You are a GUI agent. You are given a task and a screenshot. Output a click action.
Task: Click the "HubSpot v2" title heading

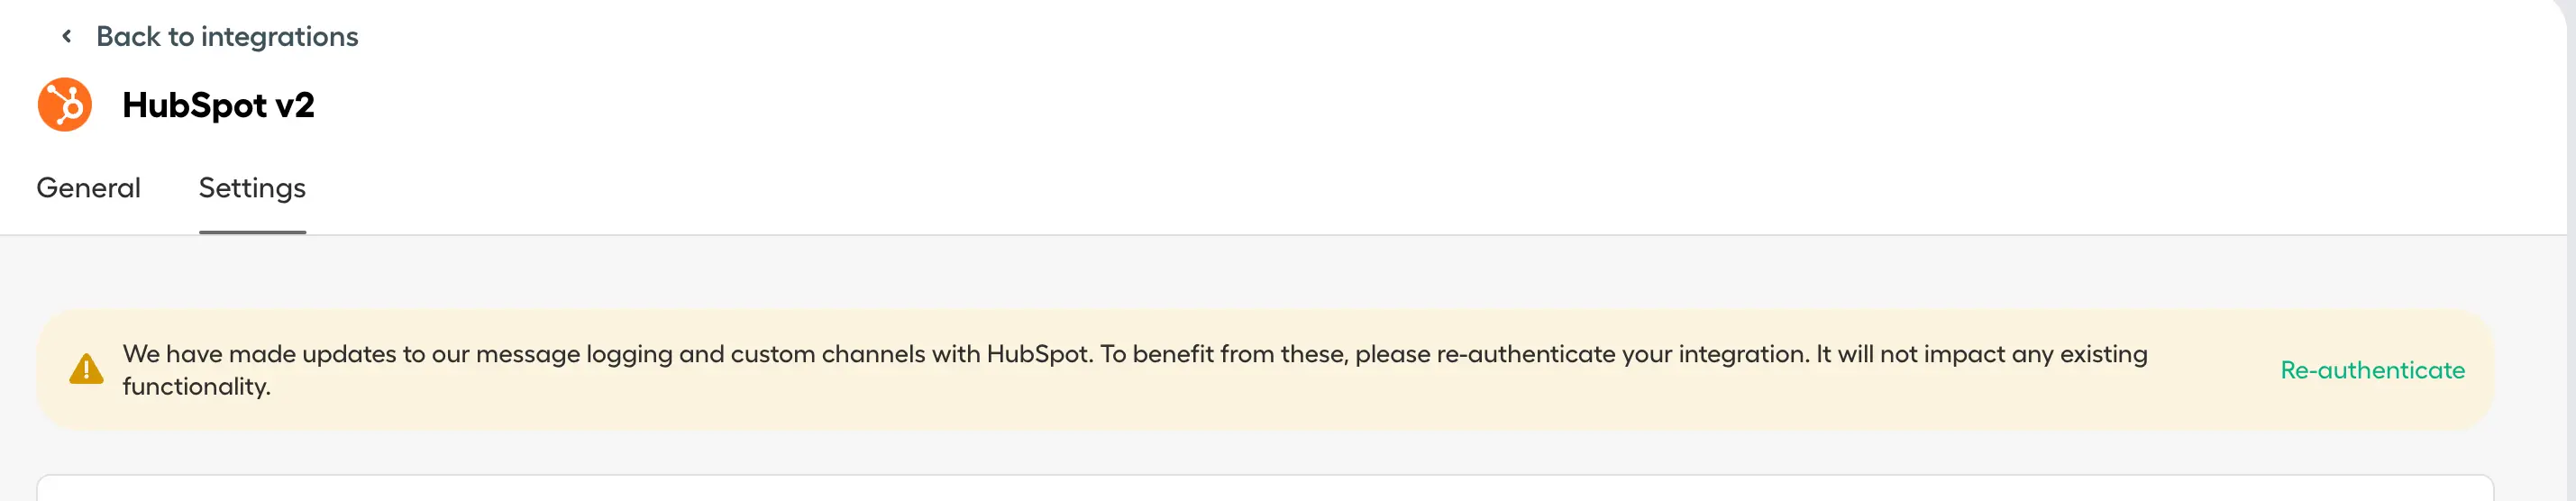218,105
